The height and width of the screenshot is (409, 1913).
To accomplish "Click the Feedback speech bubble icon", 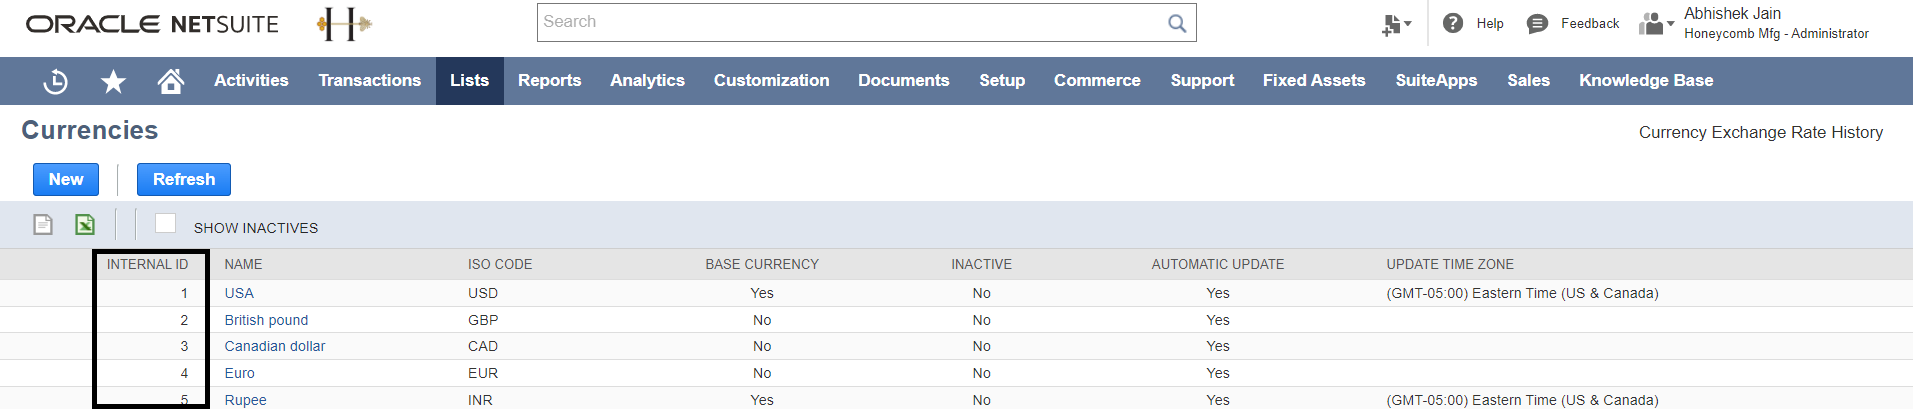I will [1537, 23].
